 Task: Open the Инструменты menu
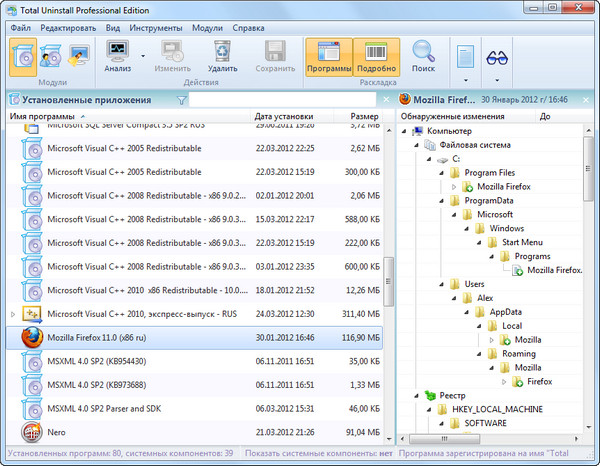coord(155,27)
